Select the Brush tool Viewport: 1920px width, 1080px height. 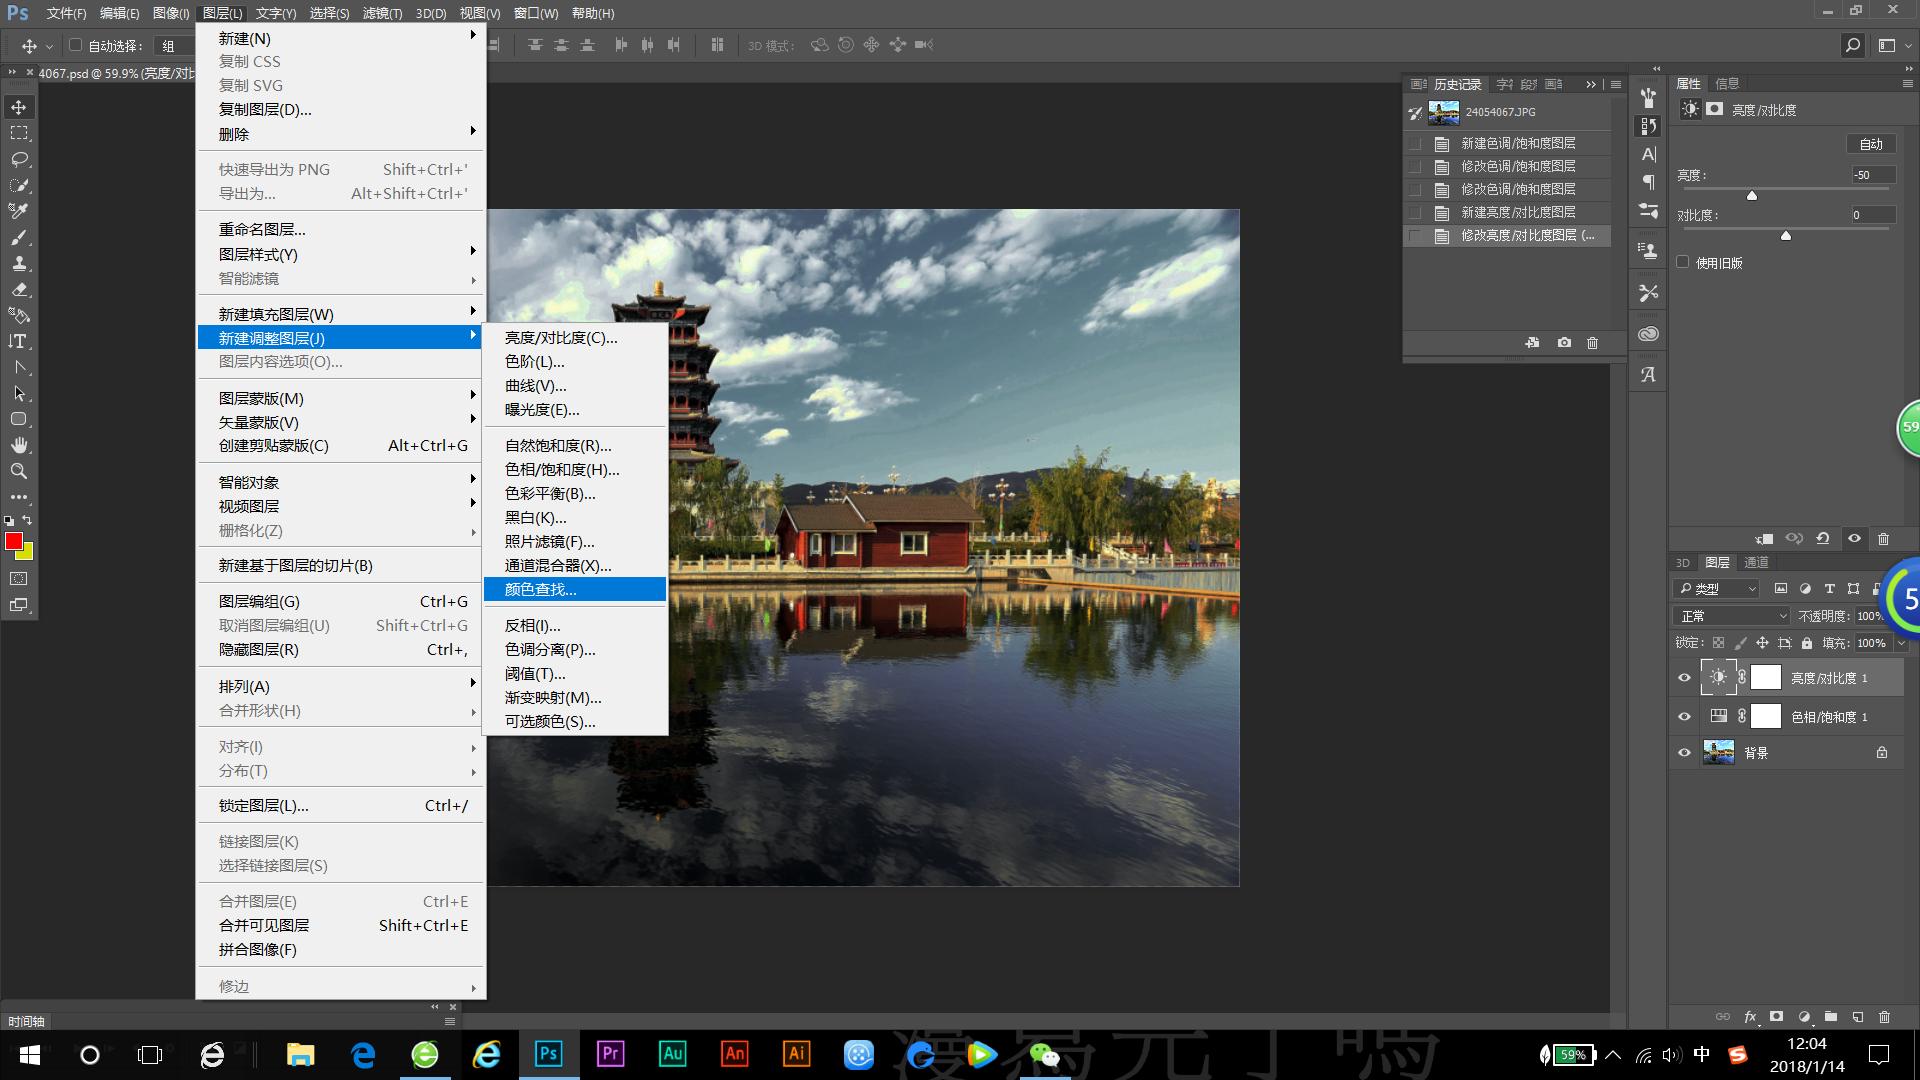click(x=19, y=237)
